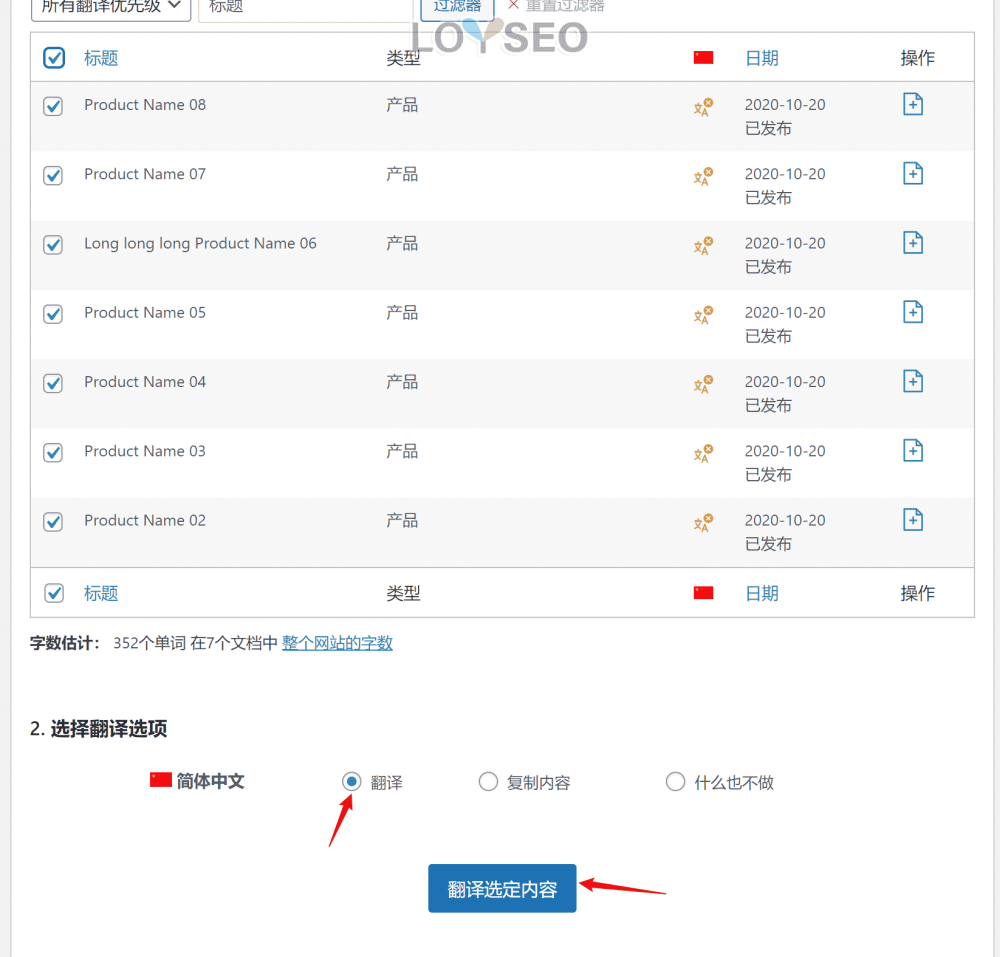
Task: Click the Product Name 07 title
Action: coord(145,174)
